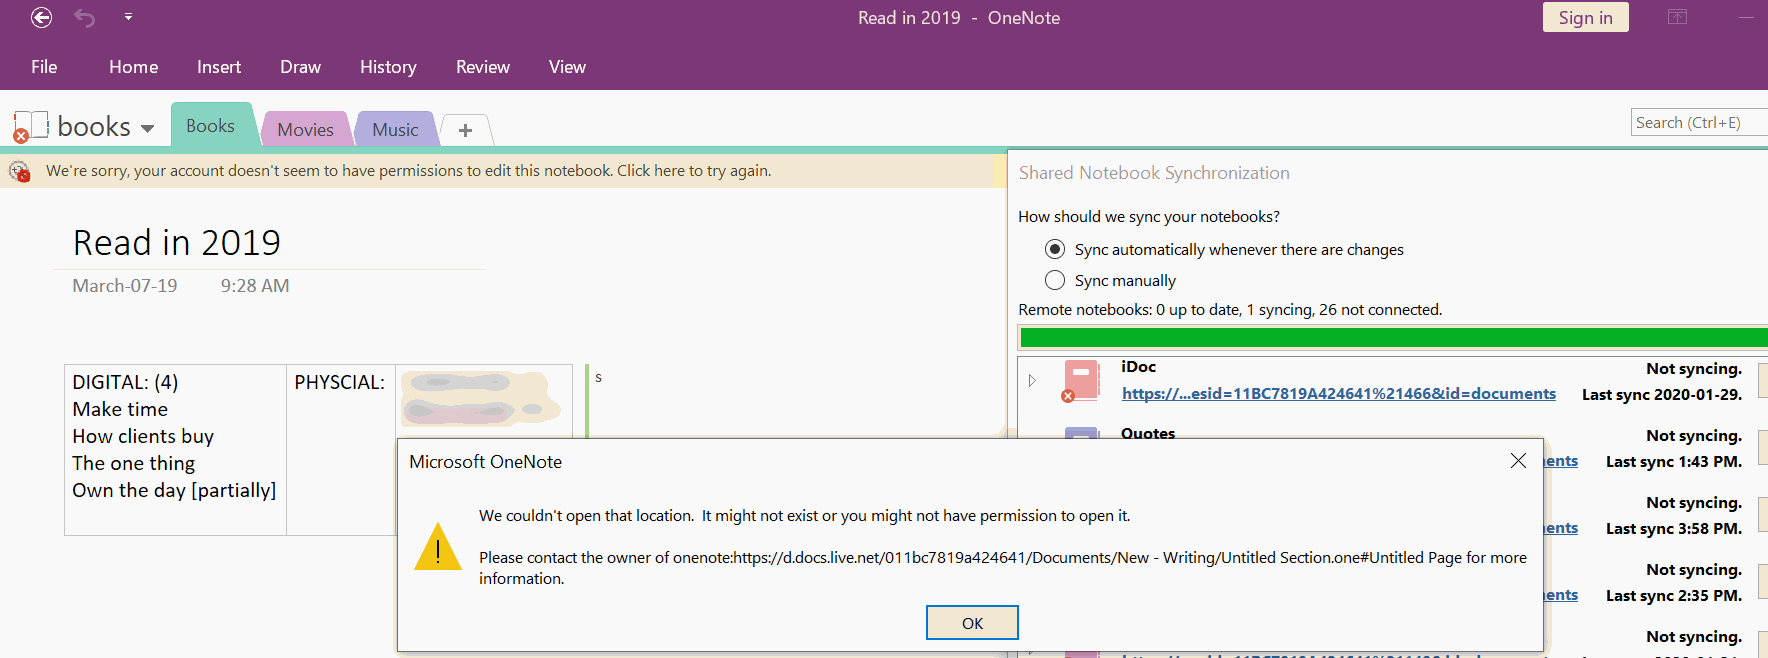Click the sync error icon in permissions bar
The height and width of the screenshot is (658, 1768).
[20, 171]
